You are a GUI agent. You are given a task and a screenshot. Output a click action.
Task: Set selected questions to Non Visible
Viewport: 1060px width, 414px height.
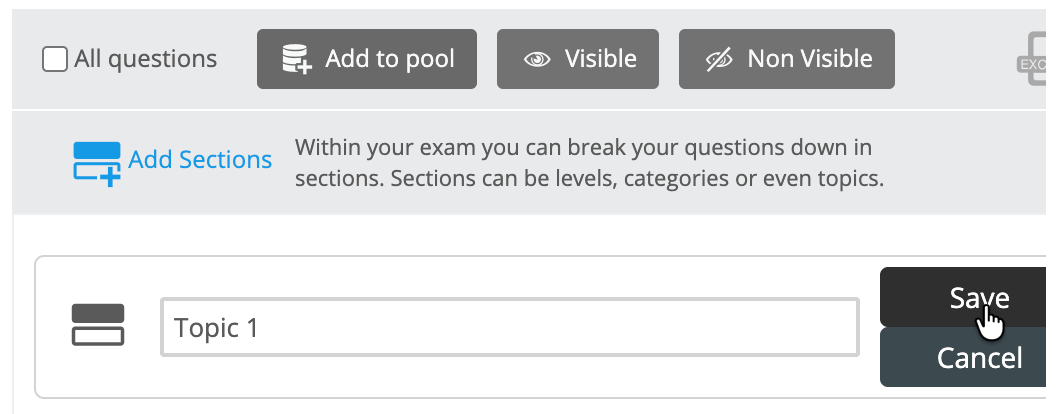[x=786, y=59]
